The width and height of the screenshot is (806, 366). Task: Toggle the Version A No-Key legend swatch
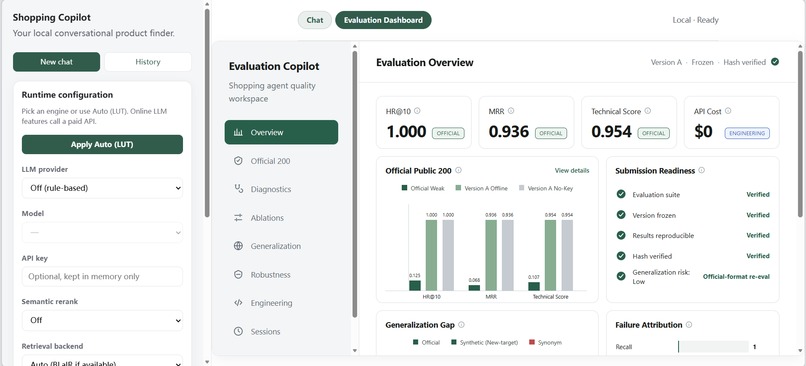[522, 188]
